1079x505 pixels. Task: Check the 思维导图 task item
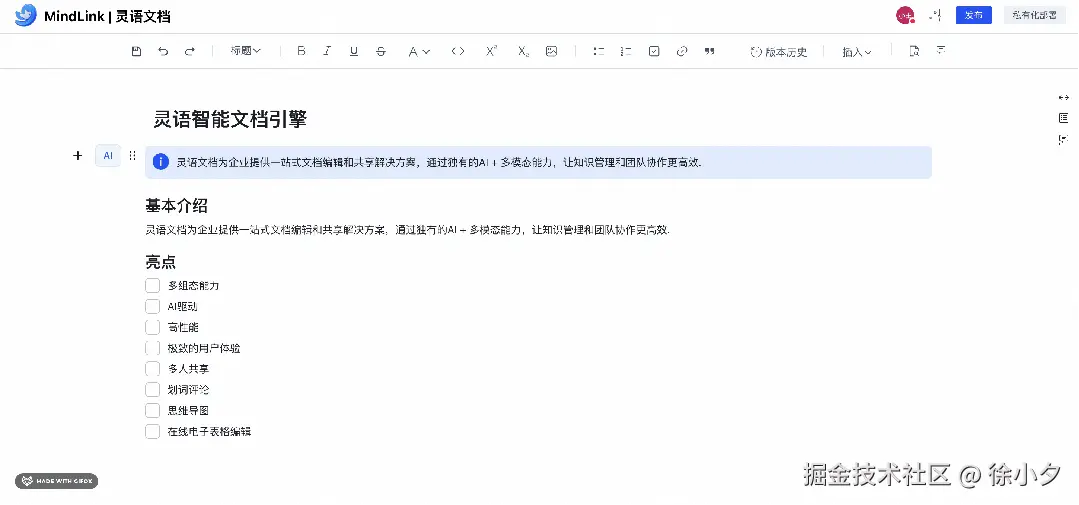point(153,410)
